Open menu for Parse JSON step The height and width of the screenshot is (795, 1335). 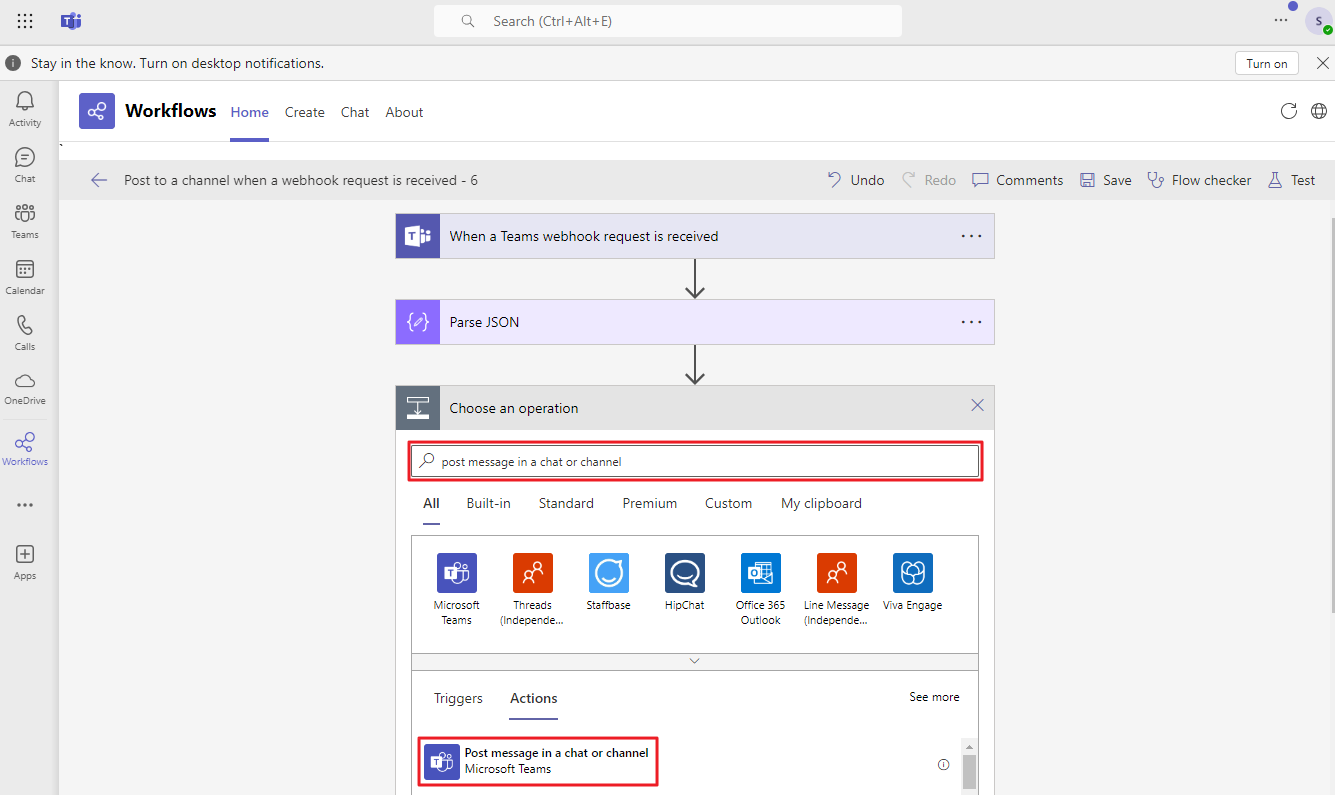click(x=971, y=322)
